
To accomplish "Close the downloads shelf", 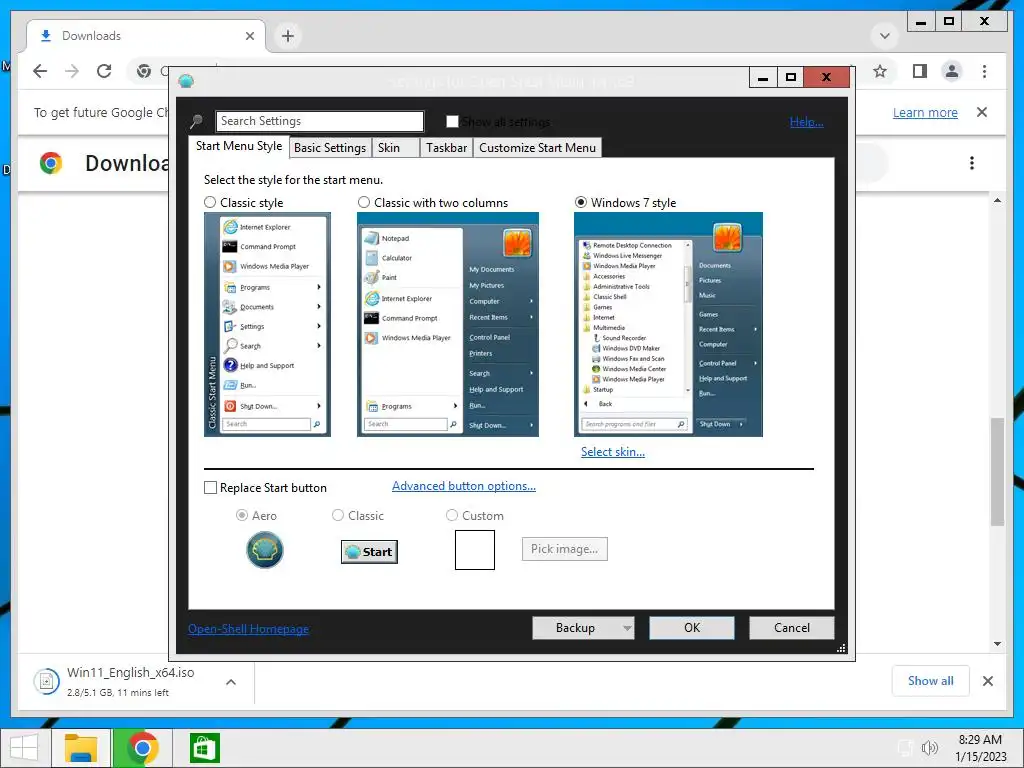I will (x=988, y=681).
